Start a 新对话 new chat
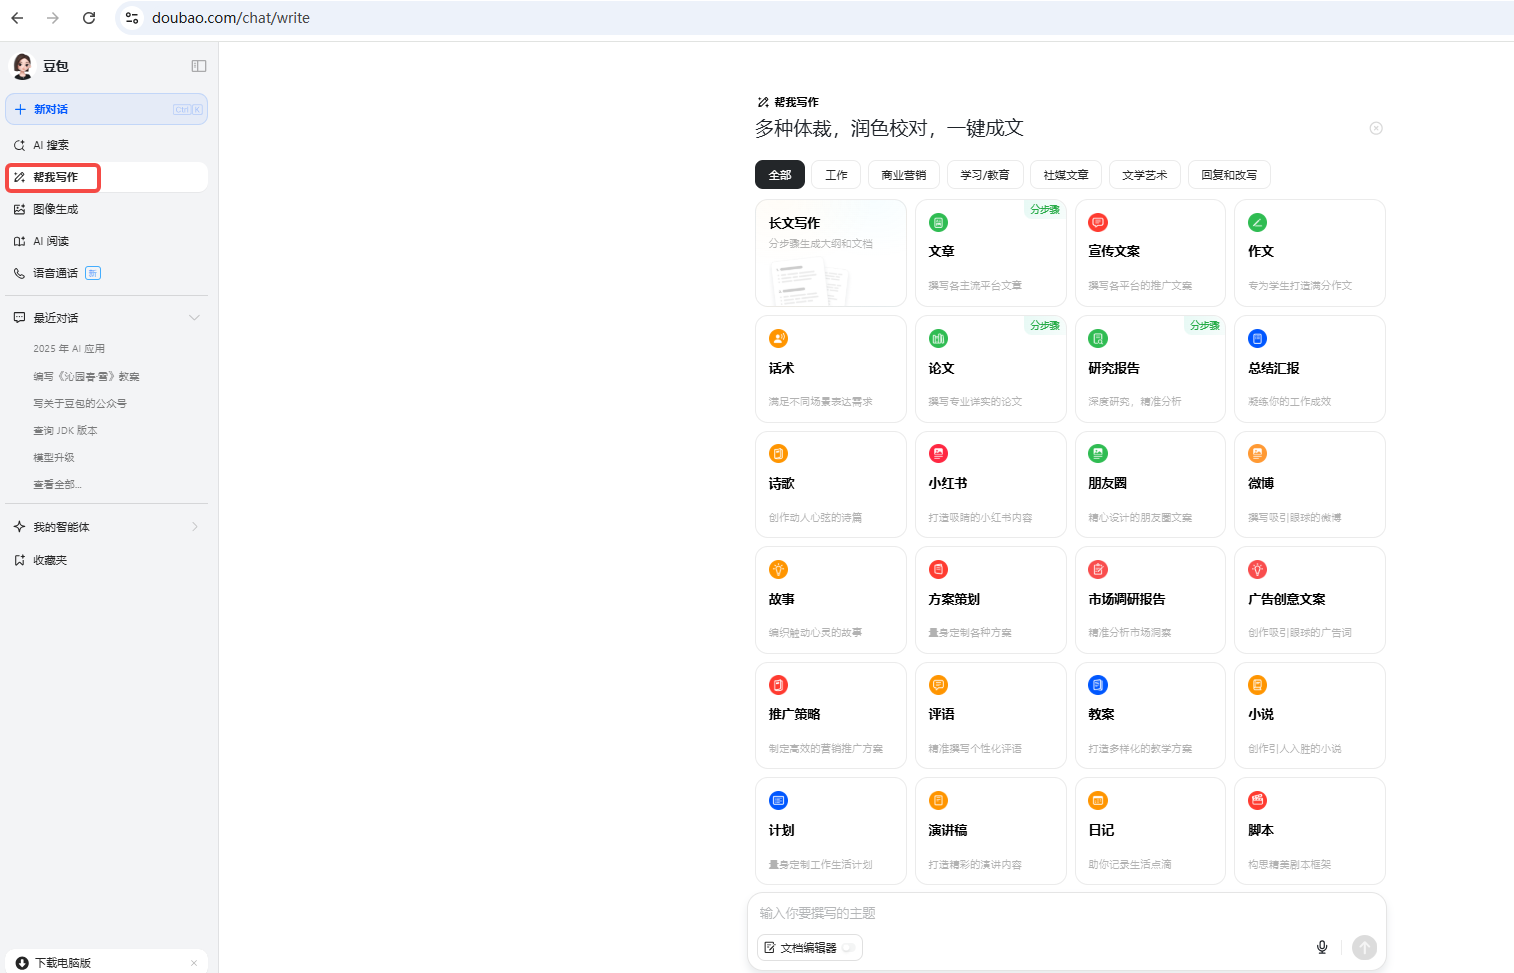The height and width of the screenshot is (973, 1514). pyautogui.click(x=106, y=109)
